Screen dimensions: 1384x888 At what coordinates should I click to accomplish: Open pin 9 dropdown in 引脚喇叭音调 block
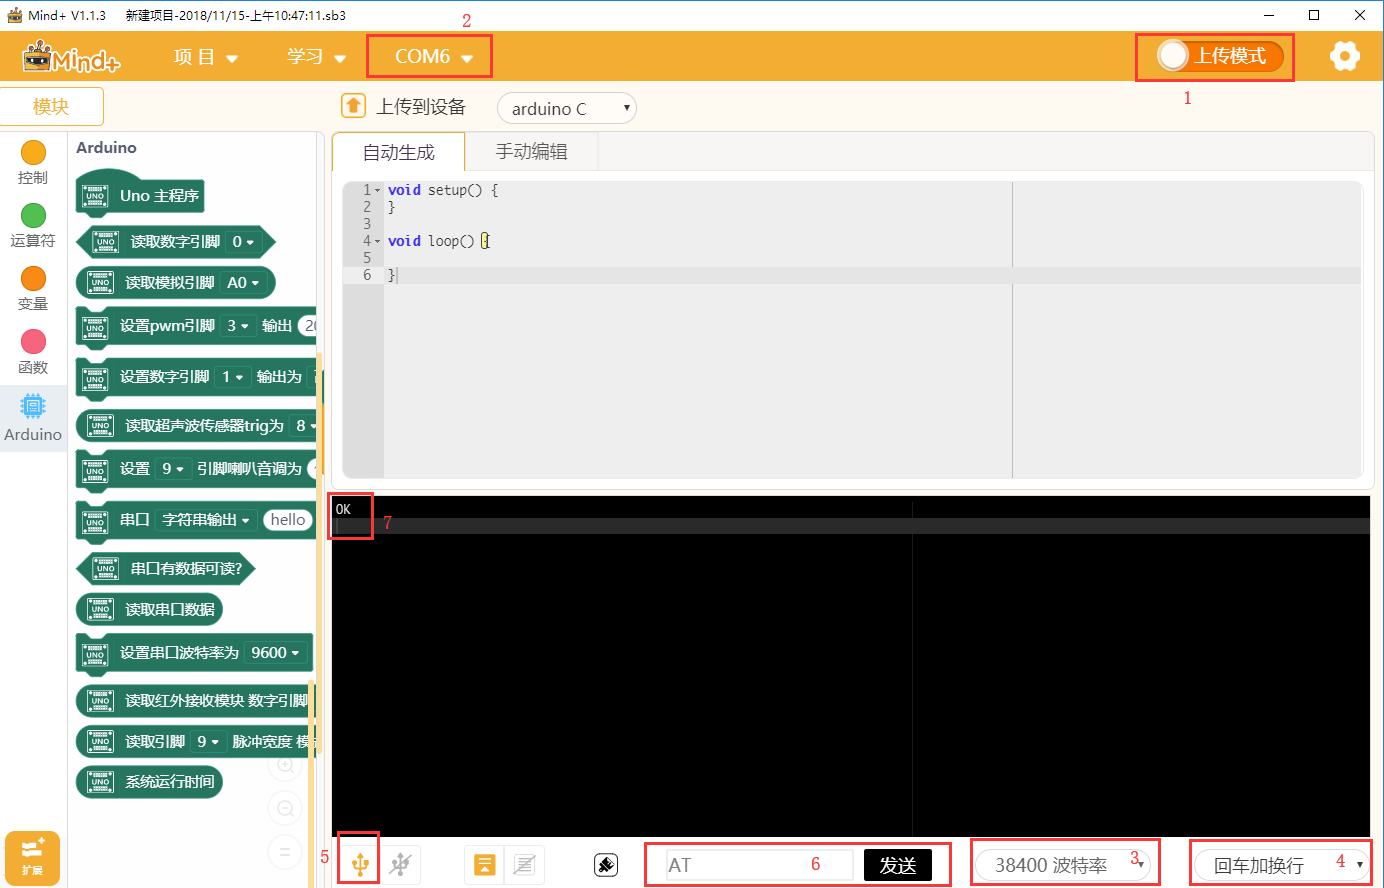pos(173,469)
